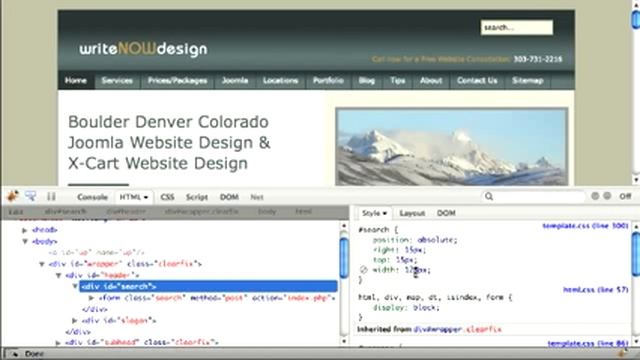Open the Tips navigation item

397,80
